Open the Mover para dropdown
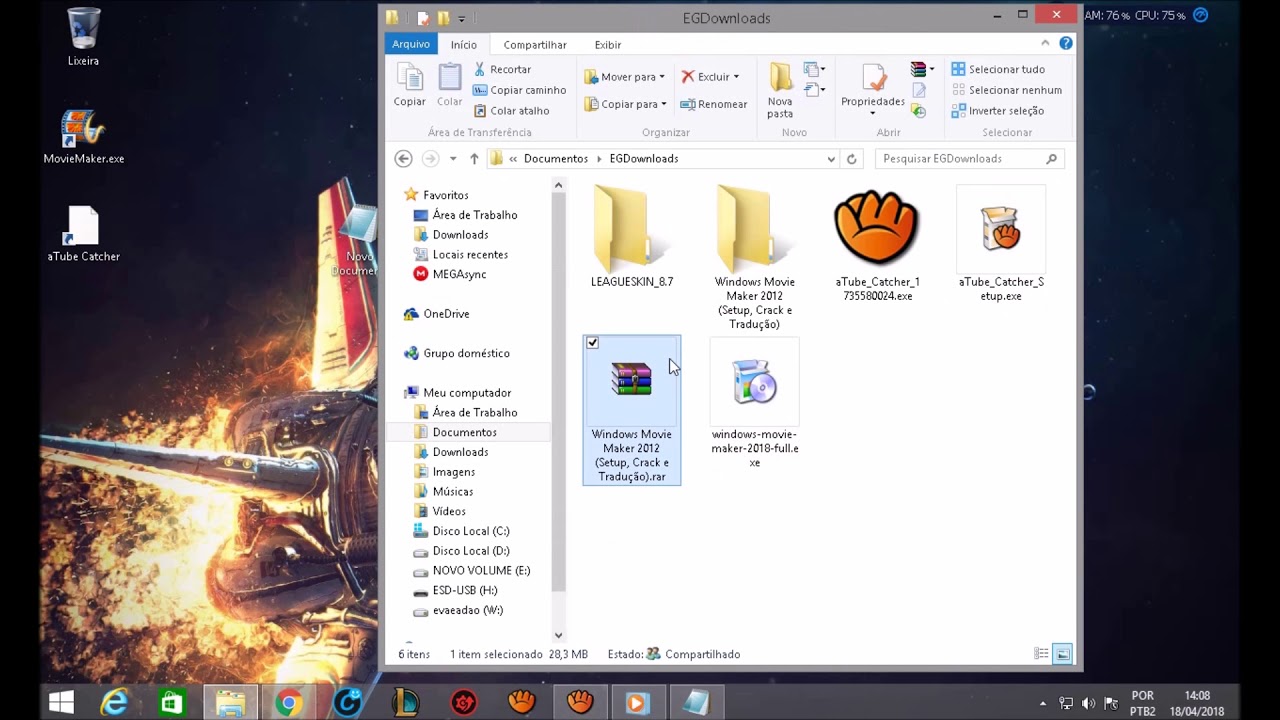The height and width of the screenshot is (720, 1280). [625, 77]
